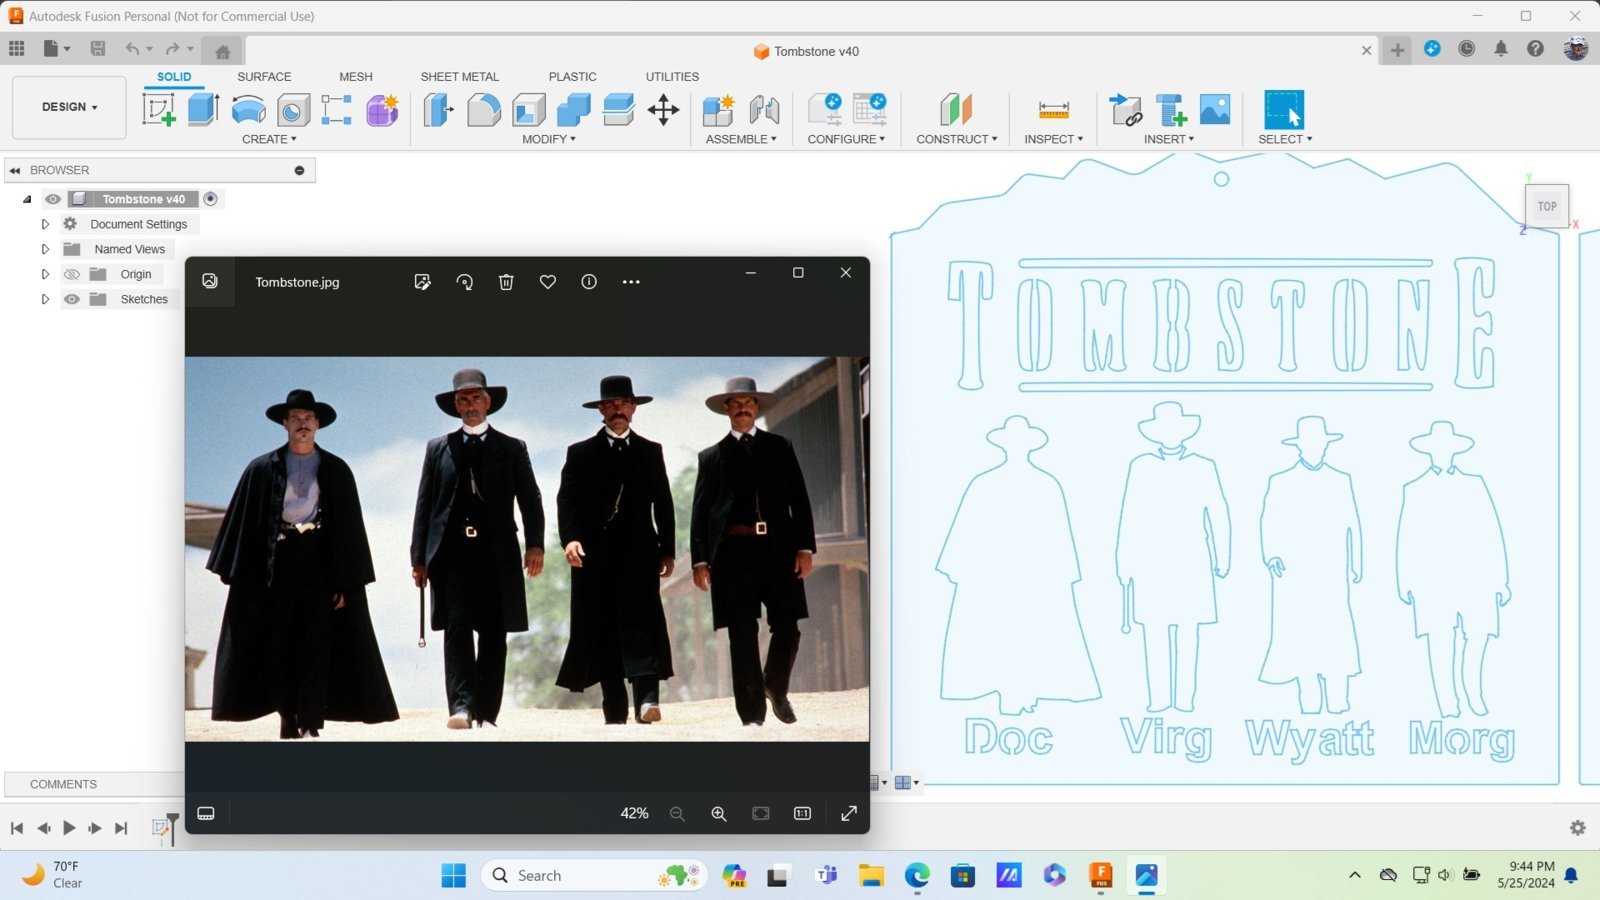This screenshot has height=900, width=1600.
Task: Open File Explorer from the taskbar
Action: tap(871, 876)
